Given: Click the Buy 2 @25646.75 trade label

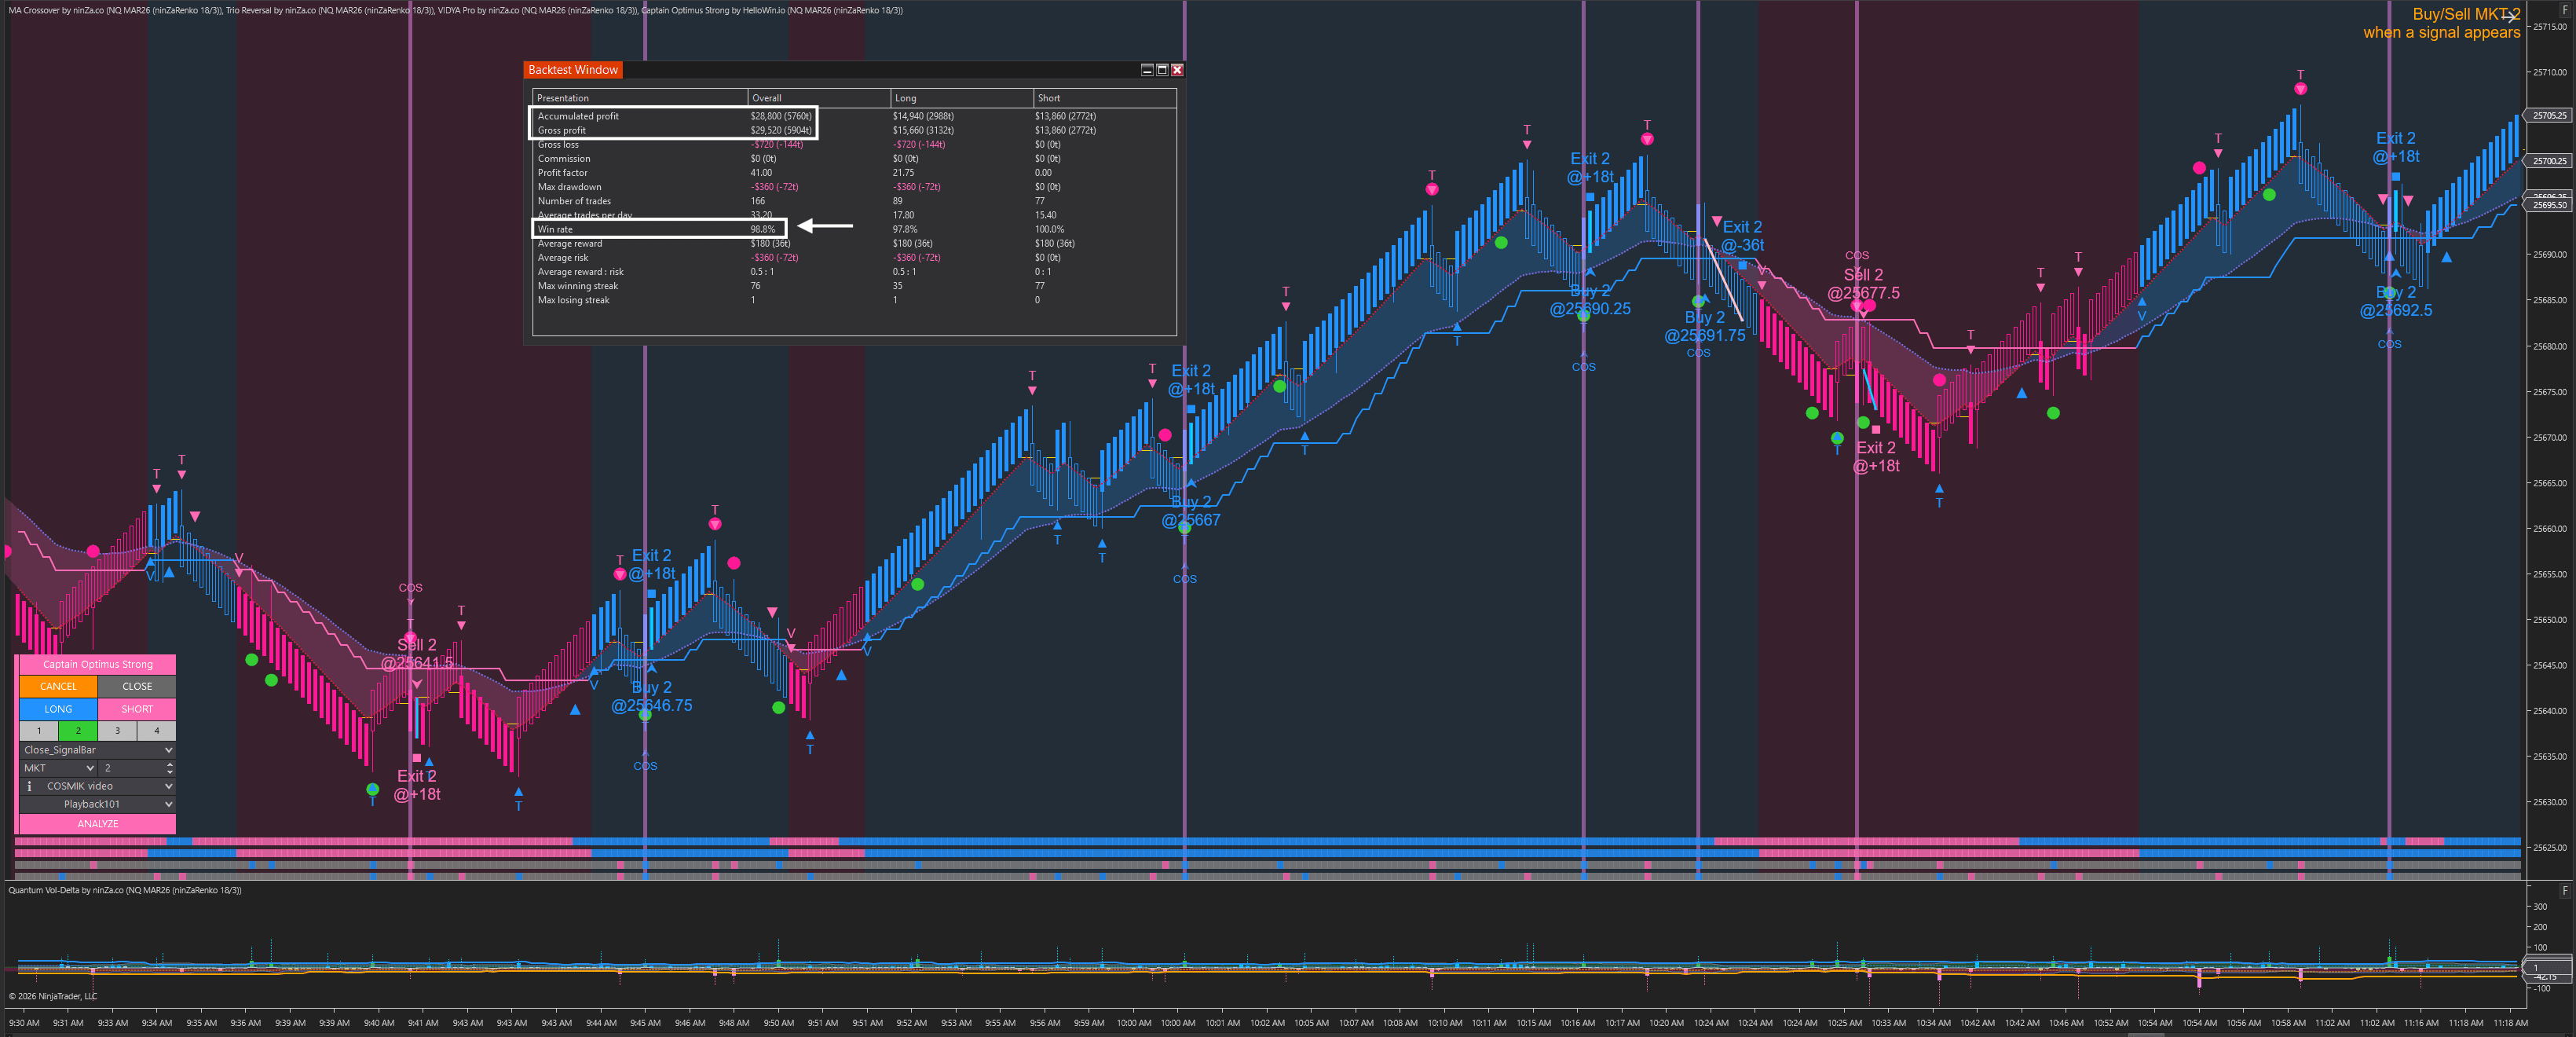Looking at the screenshot, I should pos(652,697).
